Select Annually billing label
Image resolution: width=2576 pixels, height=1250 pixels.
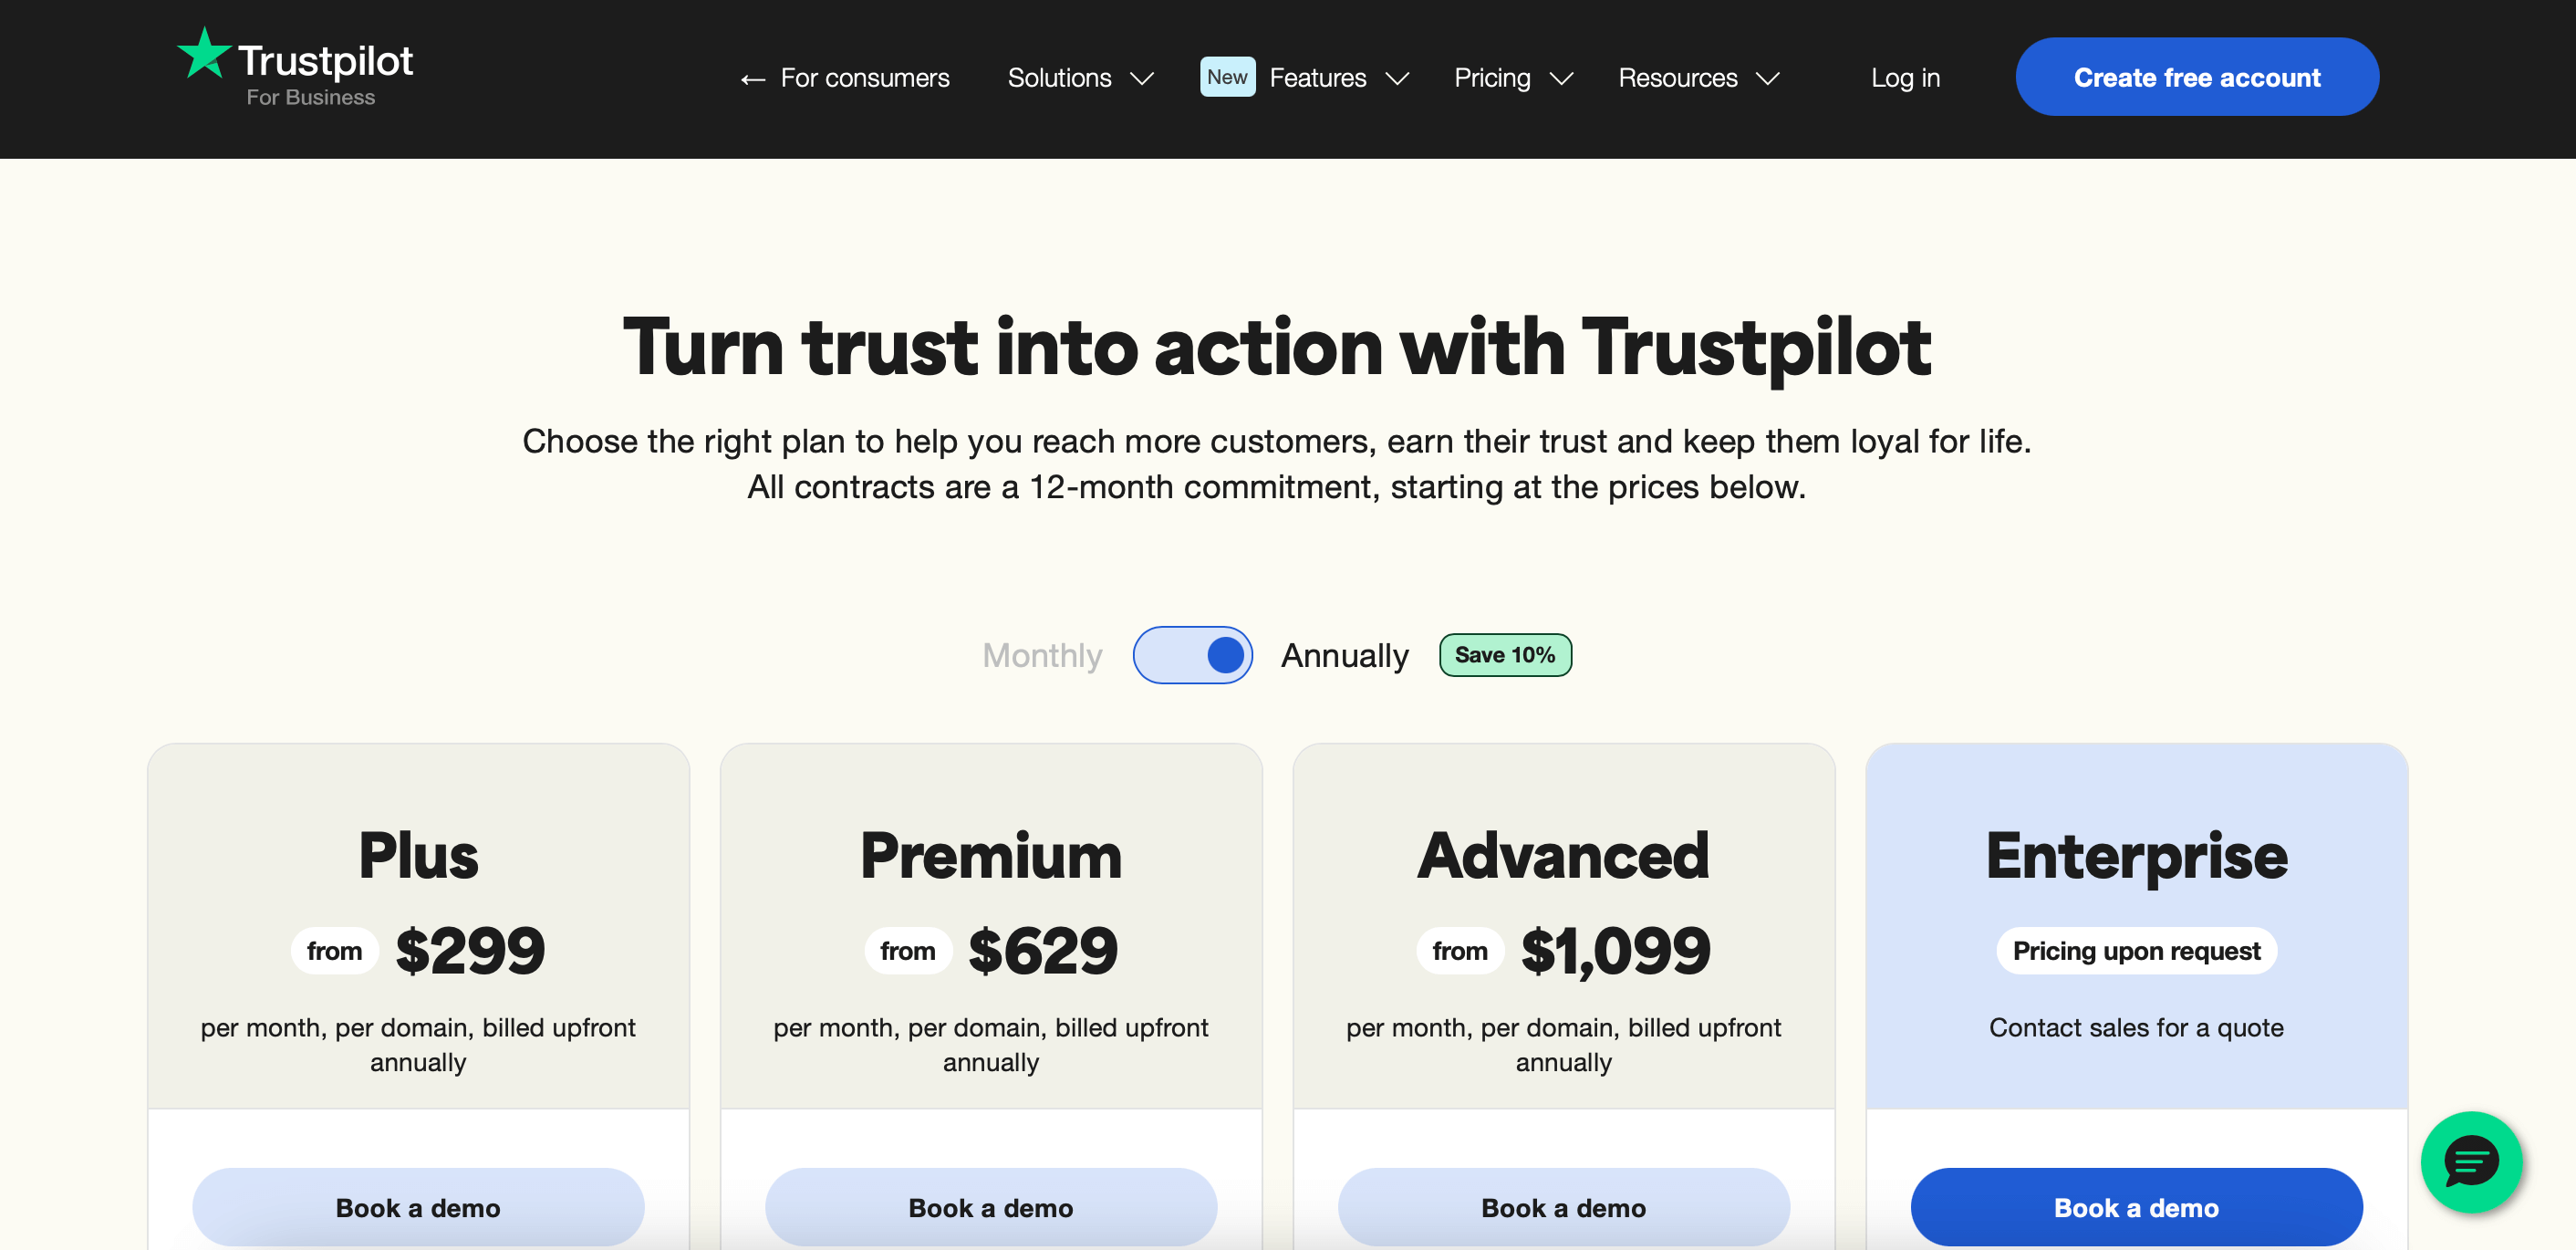click(1344, 655)
